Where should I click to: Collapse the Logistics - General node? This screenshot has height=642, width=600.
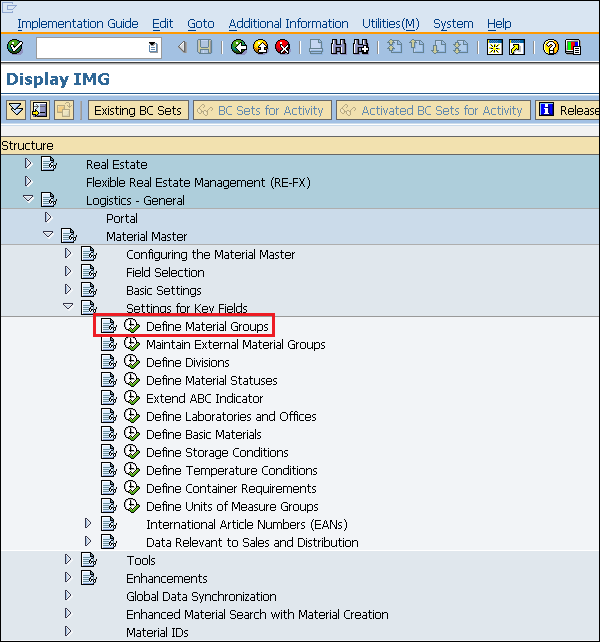[x=28, y=199]
